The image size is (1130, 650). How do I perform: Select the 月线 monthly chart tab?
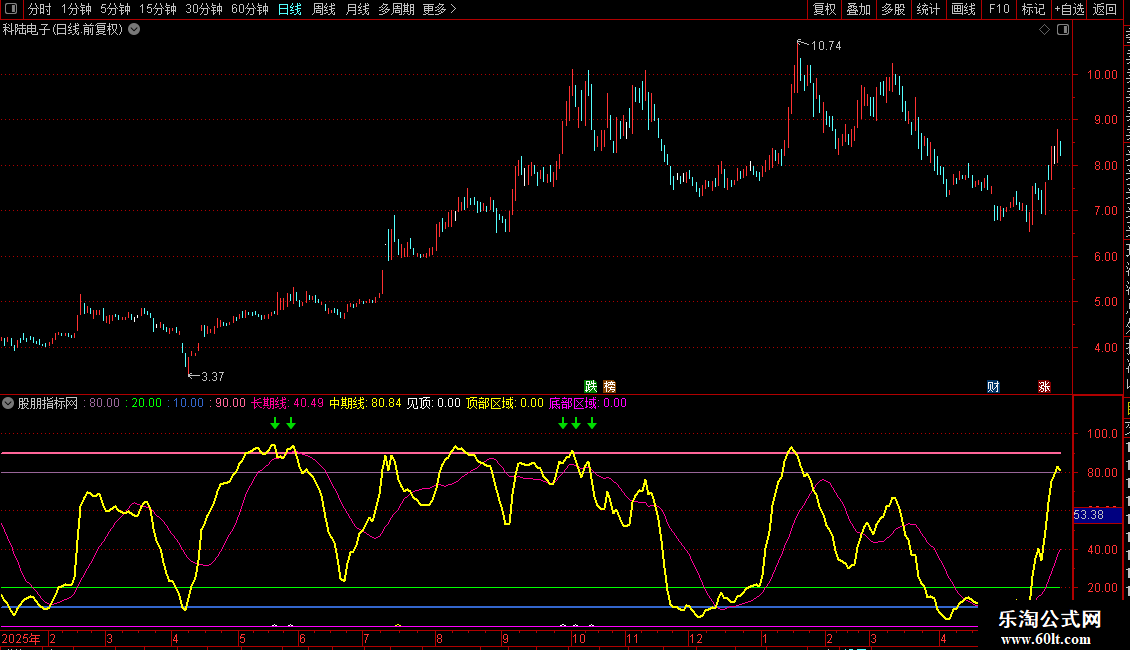[x=357, y=9]
